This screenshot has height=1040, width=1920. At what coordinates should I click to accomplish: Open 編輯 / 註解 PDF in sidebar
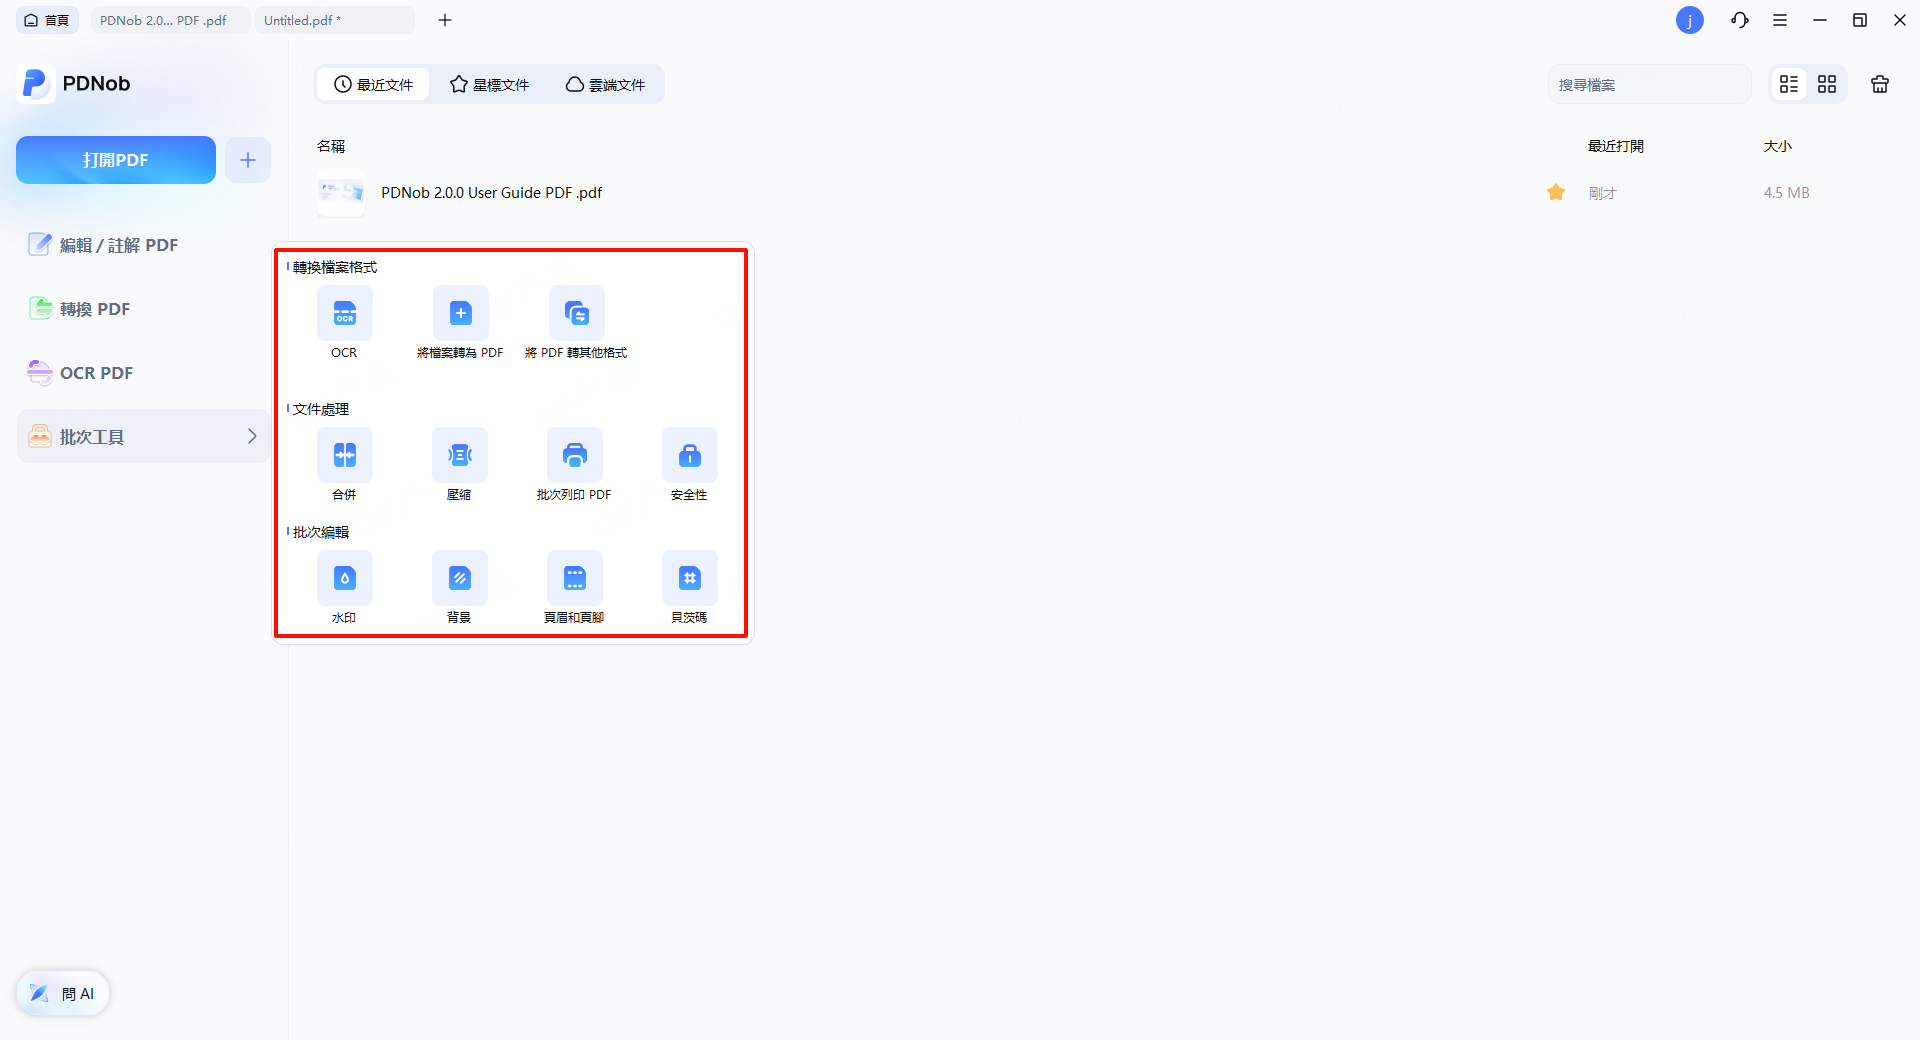click(142, 245)
